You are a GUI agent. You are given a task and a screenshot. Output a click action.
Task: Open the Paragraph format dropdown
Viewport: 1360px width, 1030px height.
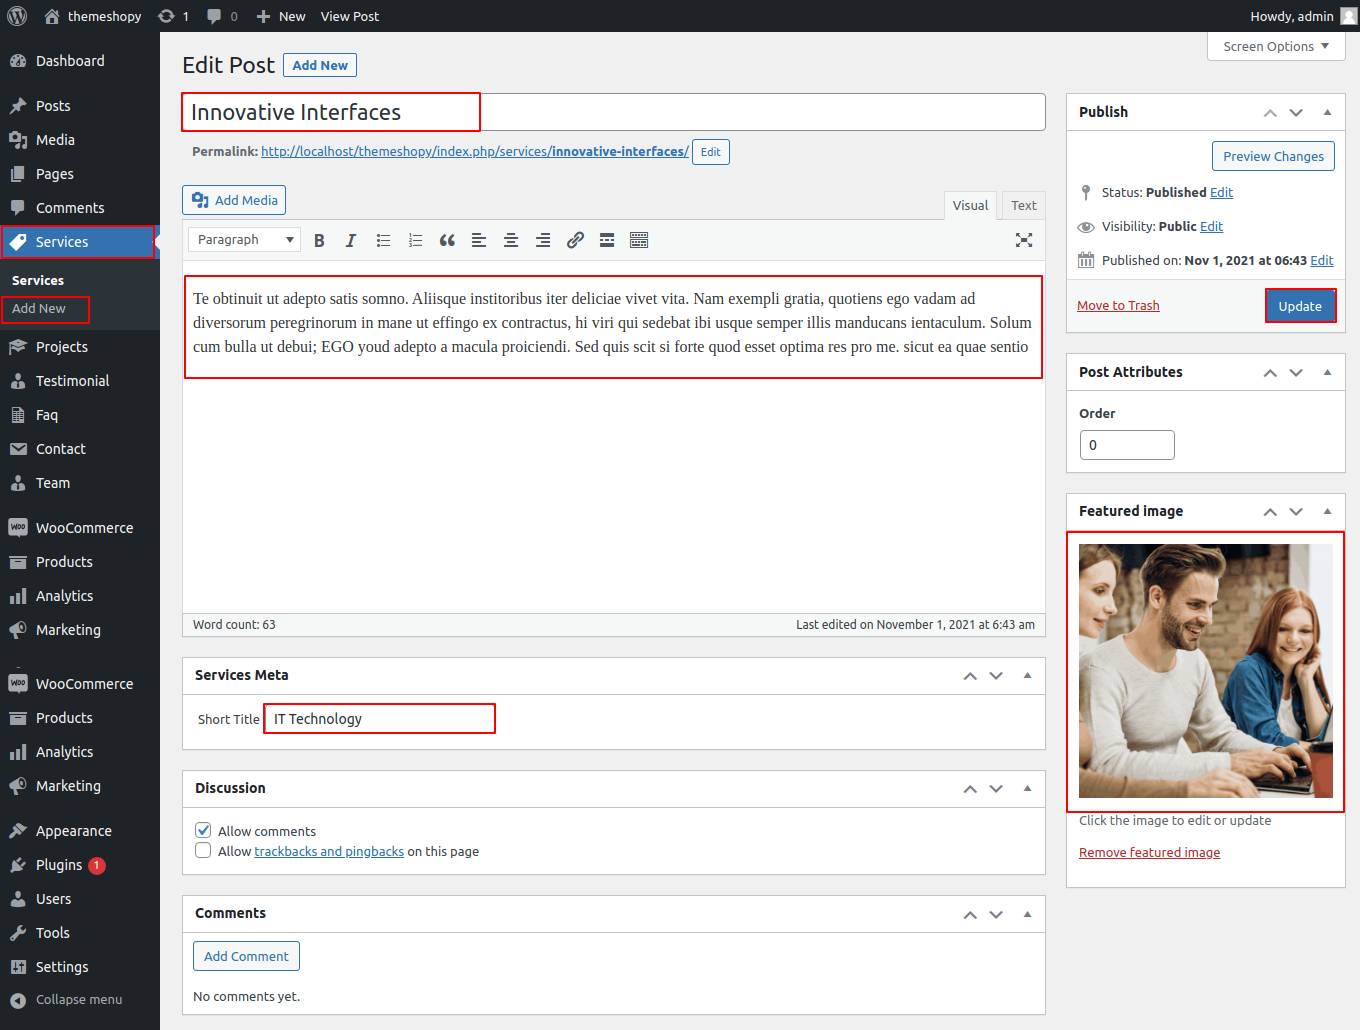click(244, 240)
